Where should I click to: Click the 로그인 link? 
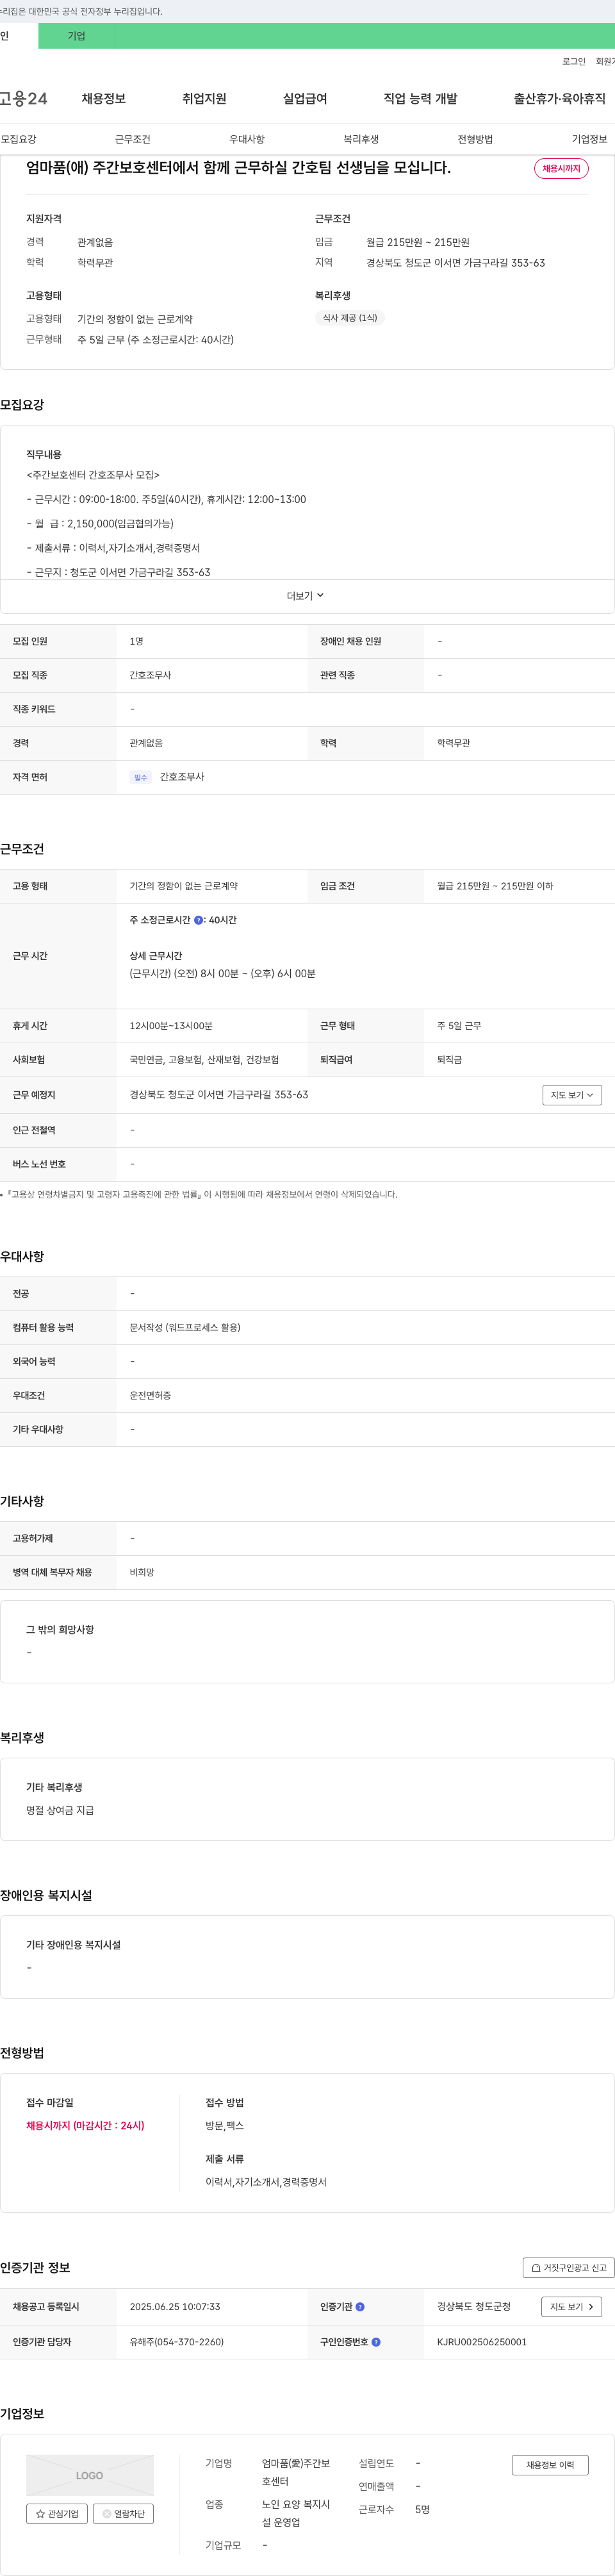[573, 61]
